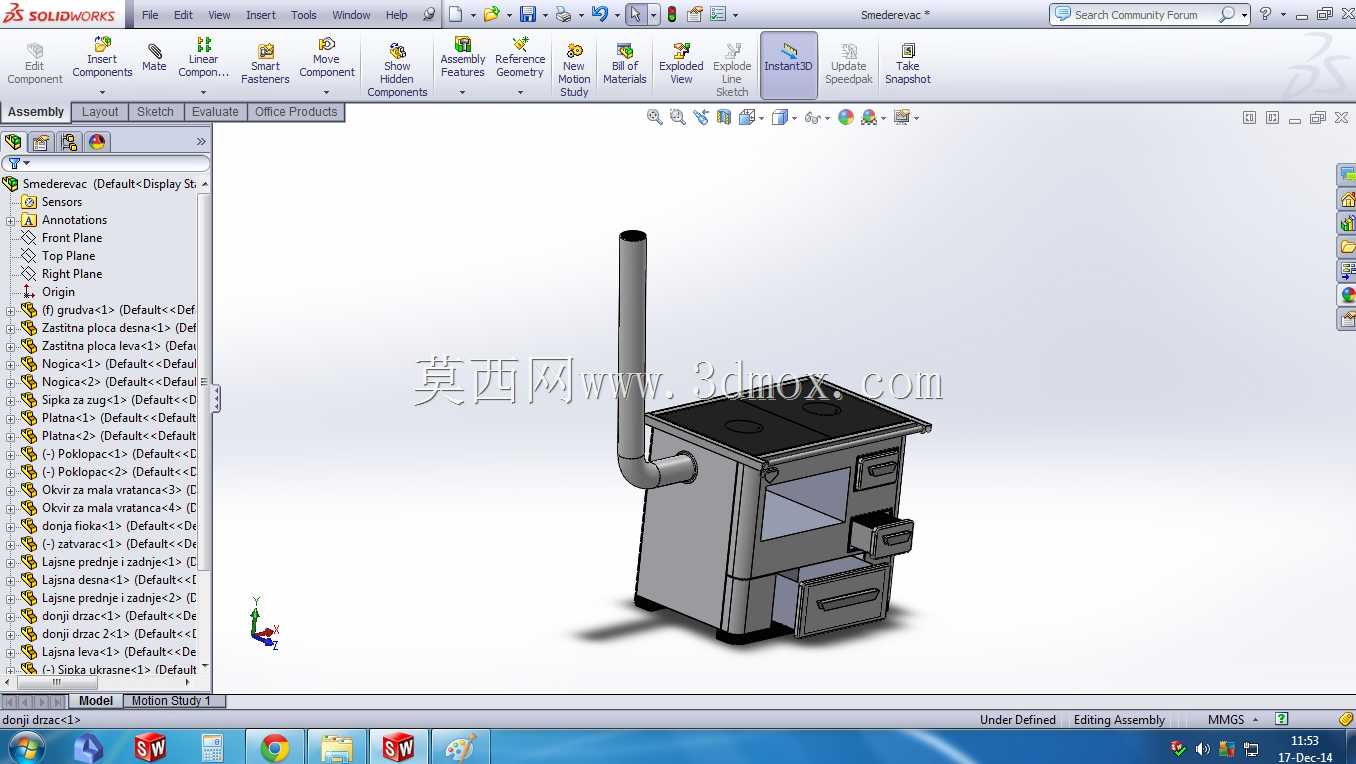Select the Sensors item in the tree

click(x=62, y=202)
